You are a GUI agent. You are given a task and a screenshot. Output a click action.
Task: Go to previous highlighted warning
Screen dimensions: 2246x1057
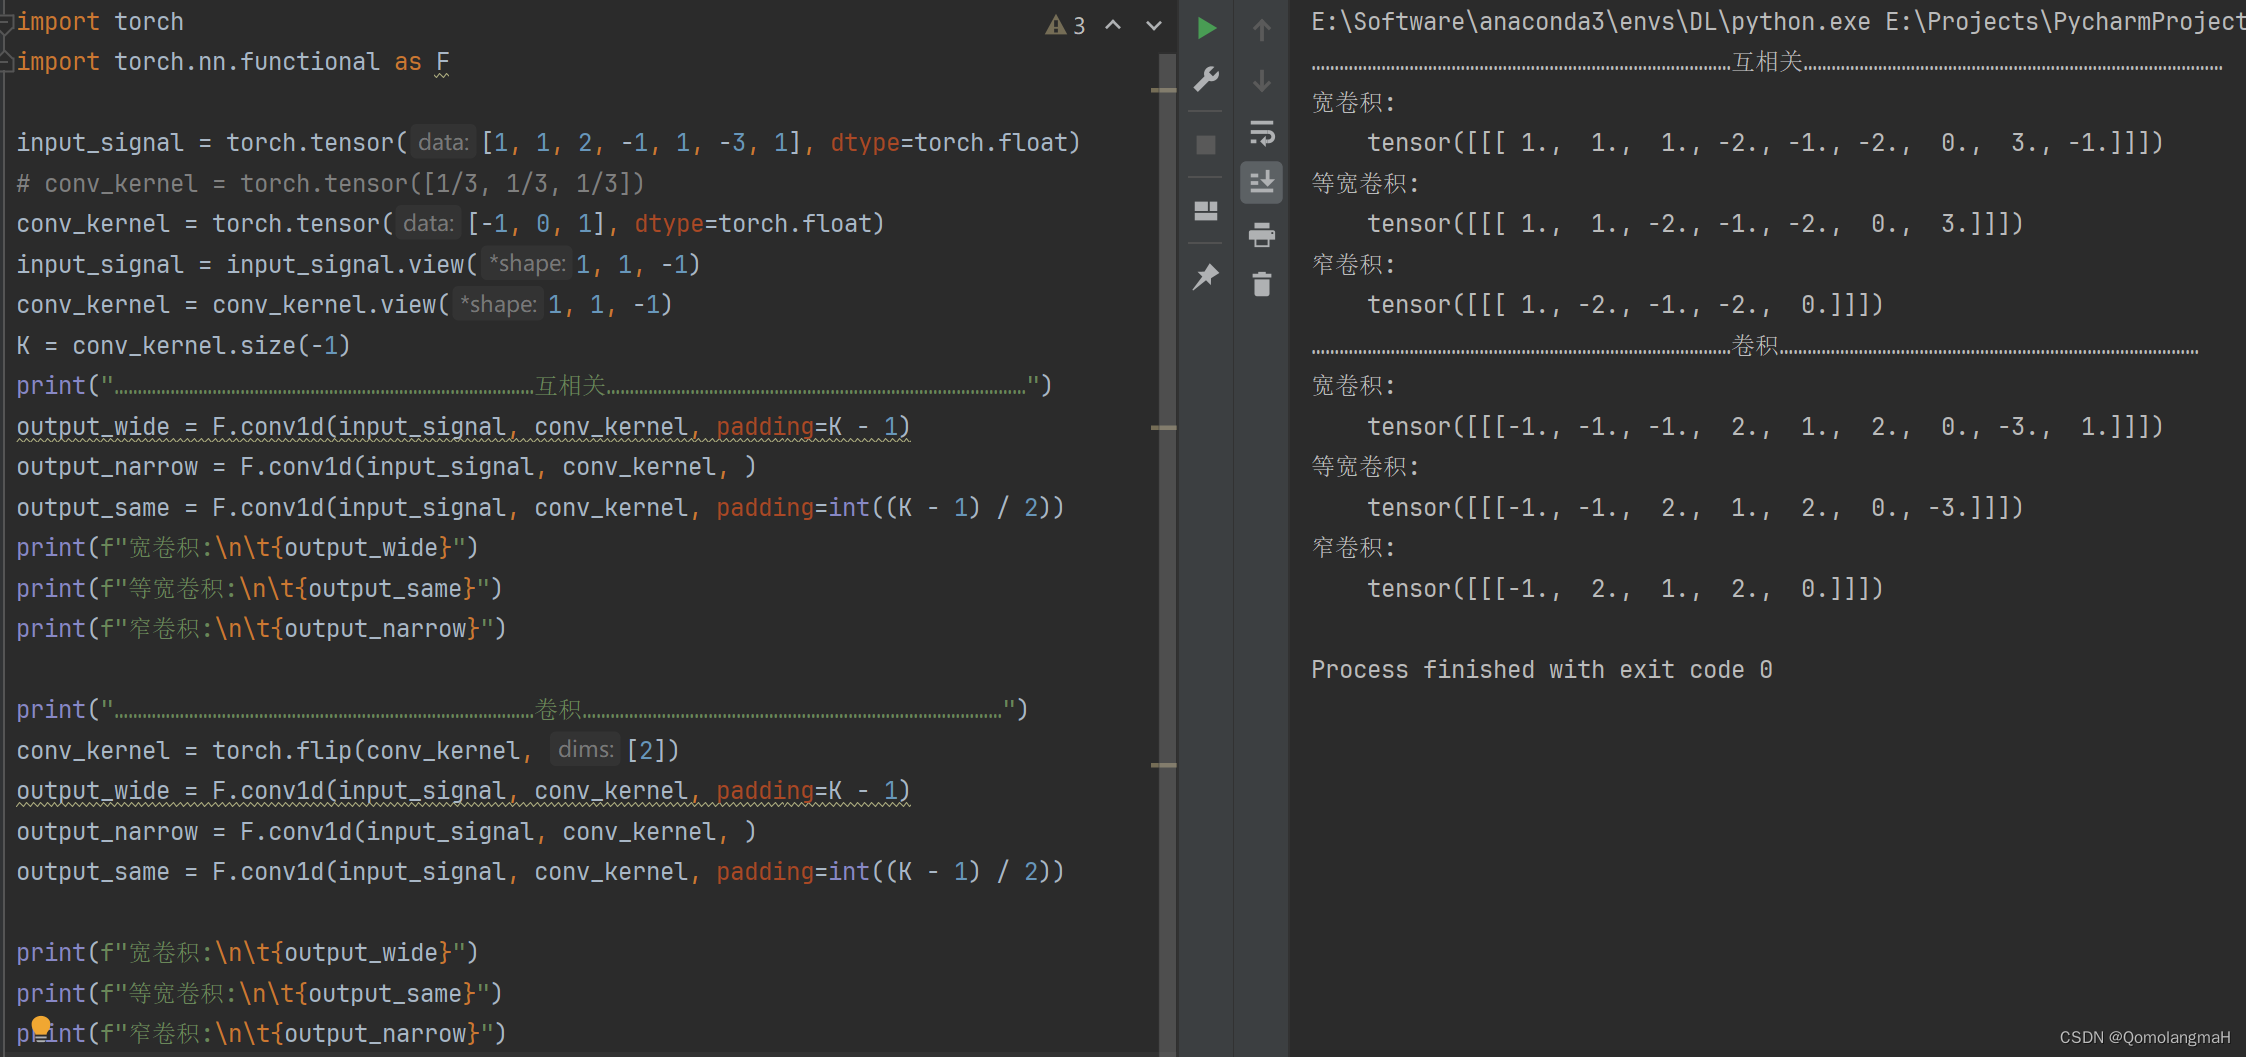(1113, 25)
